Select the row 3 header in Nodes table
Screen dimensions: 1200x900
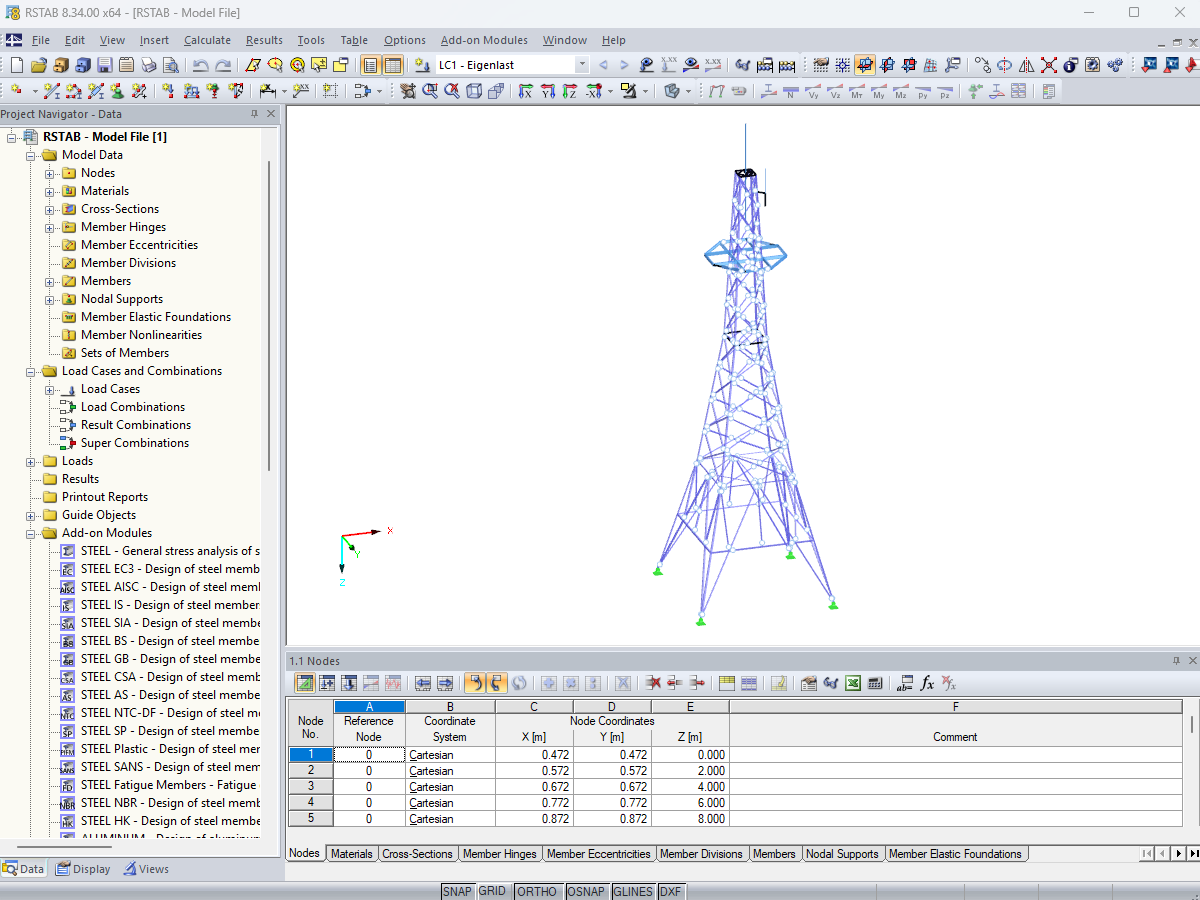click(x=311, y=787)
